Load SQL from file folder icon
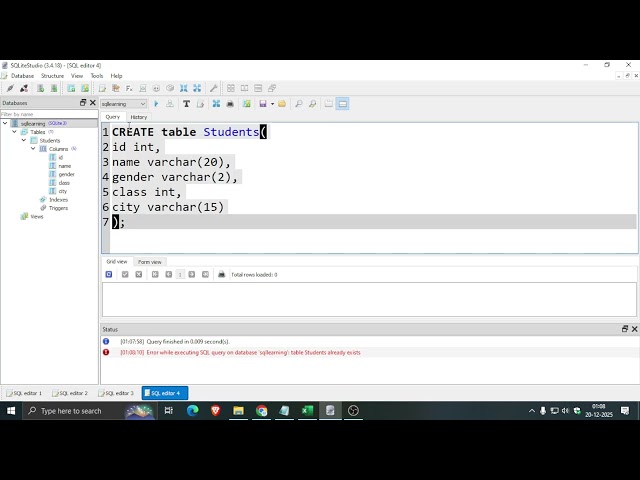 pyautogui.click(x=282, y=104)
